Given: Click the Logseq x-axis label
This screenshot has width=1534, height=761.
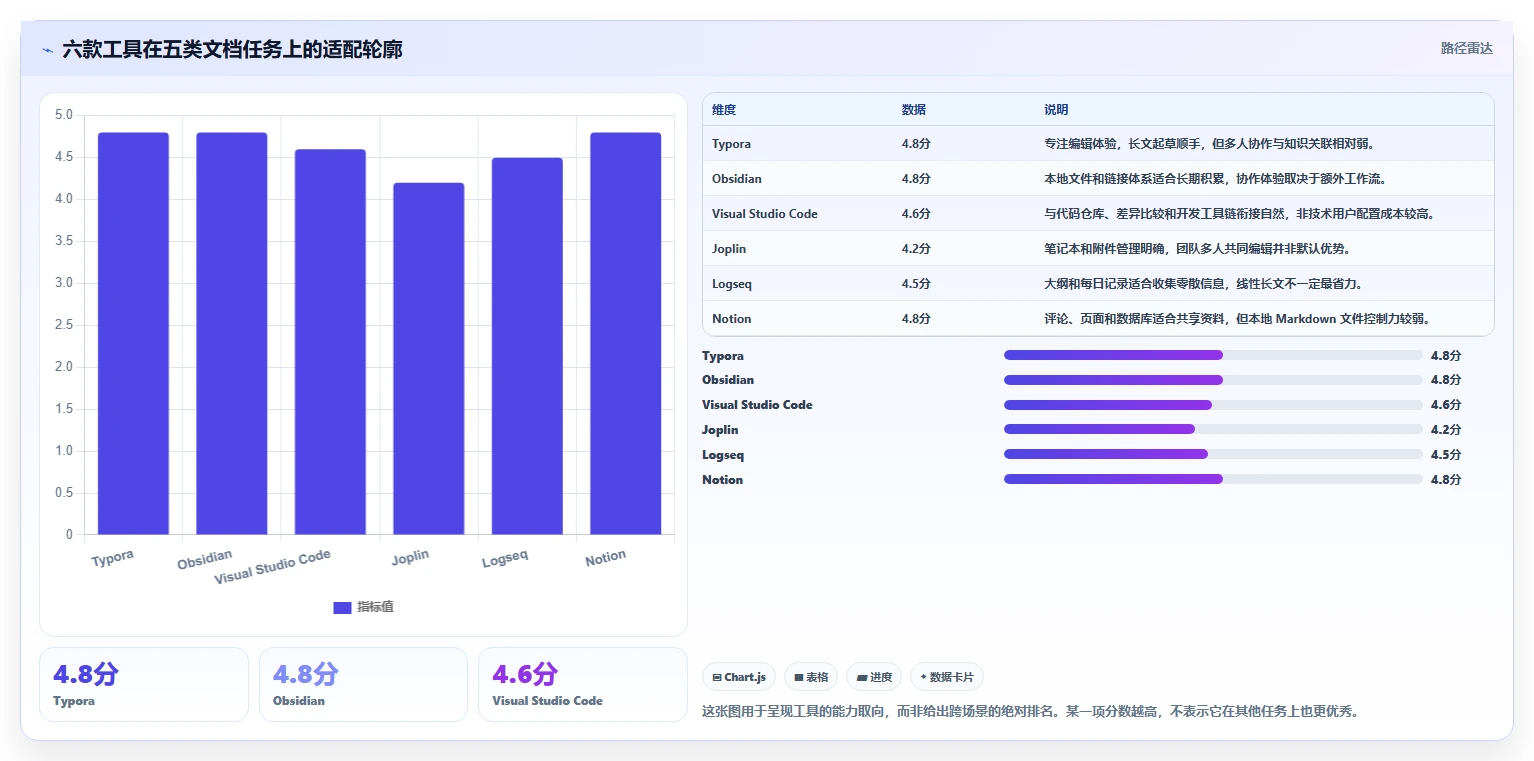Looking at the screenshot, I should [x=505, y=557].
